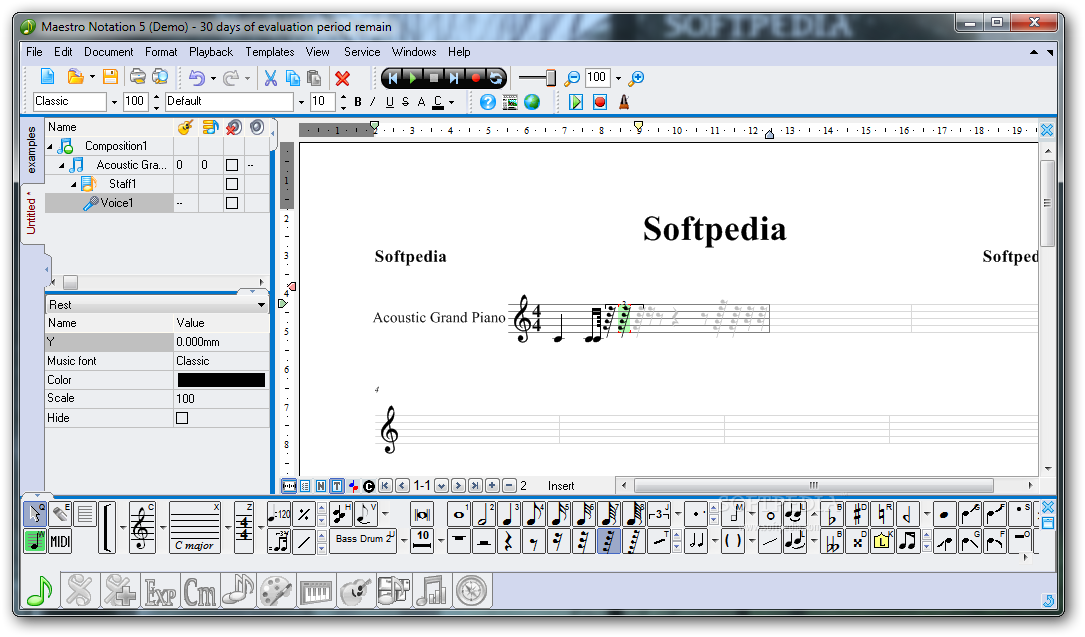Save the document using the floppy icon

pos(110,77)
